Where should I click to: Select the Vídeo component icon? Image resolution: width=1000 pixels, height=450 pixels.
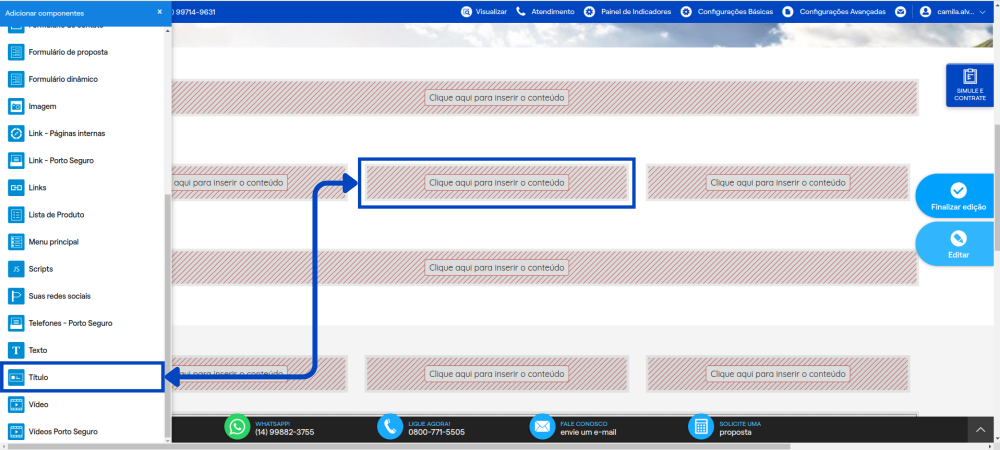point(16,405)
